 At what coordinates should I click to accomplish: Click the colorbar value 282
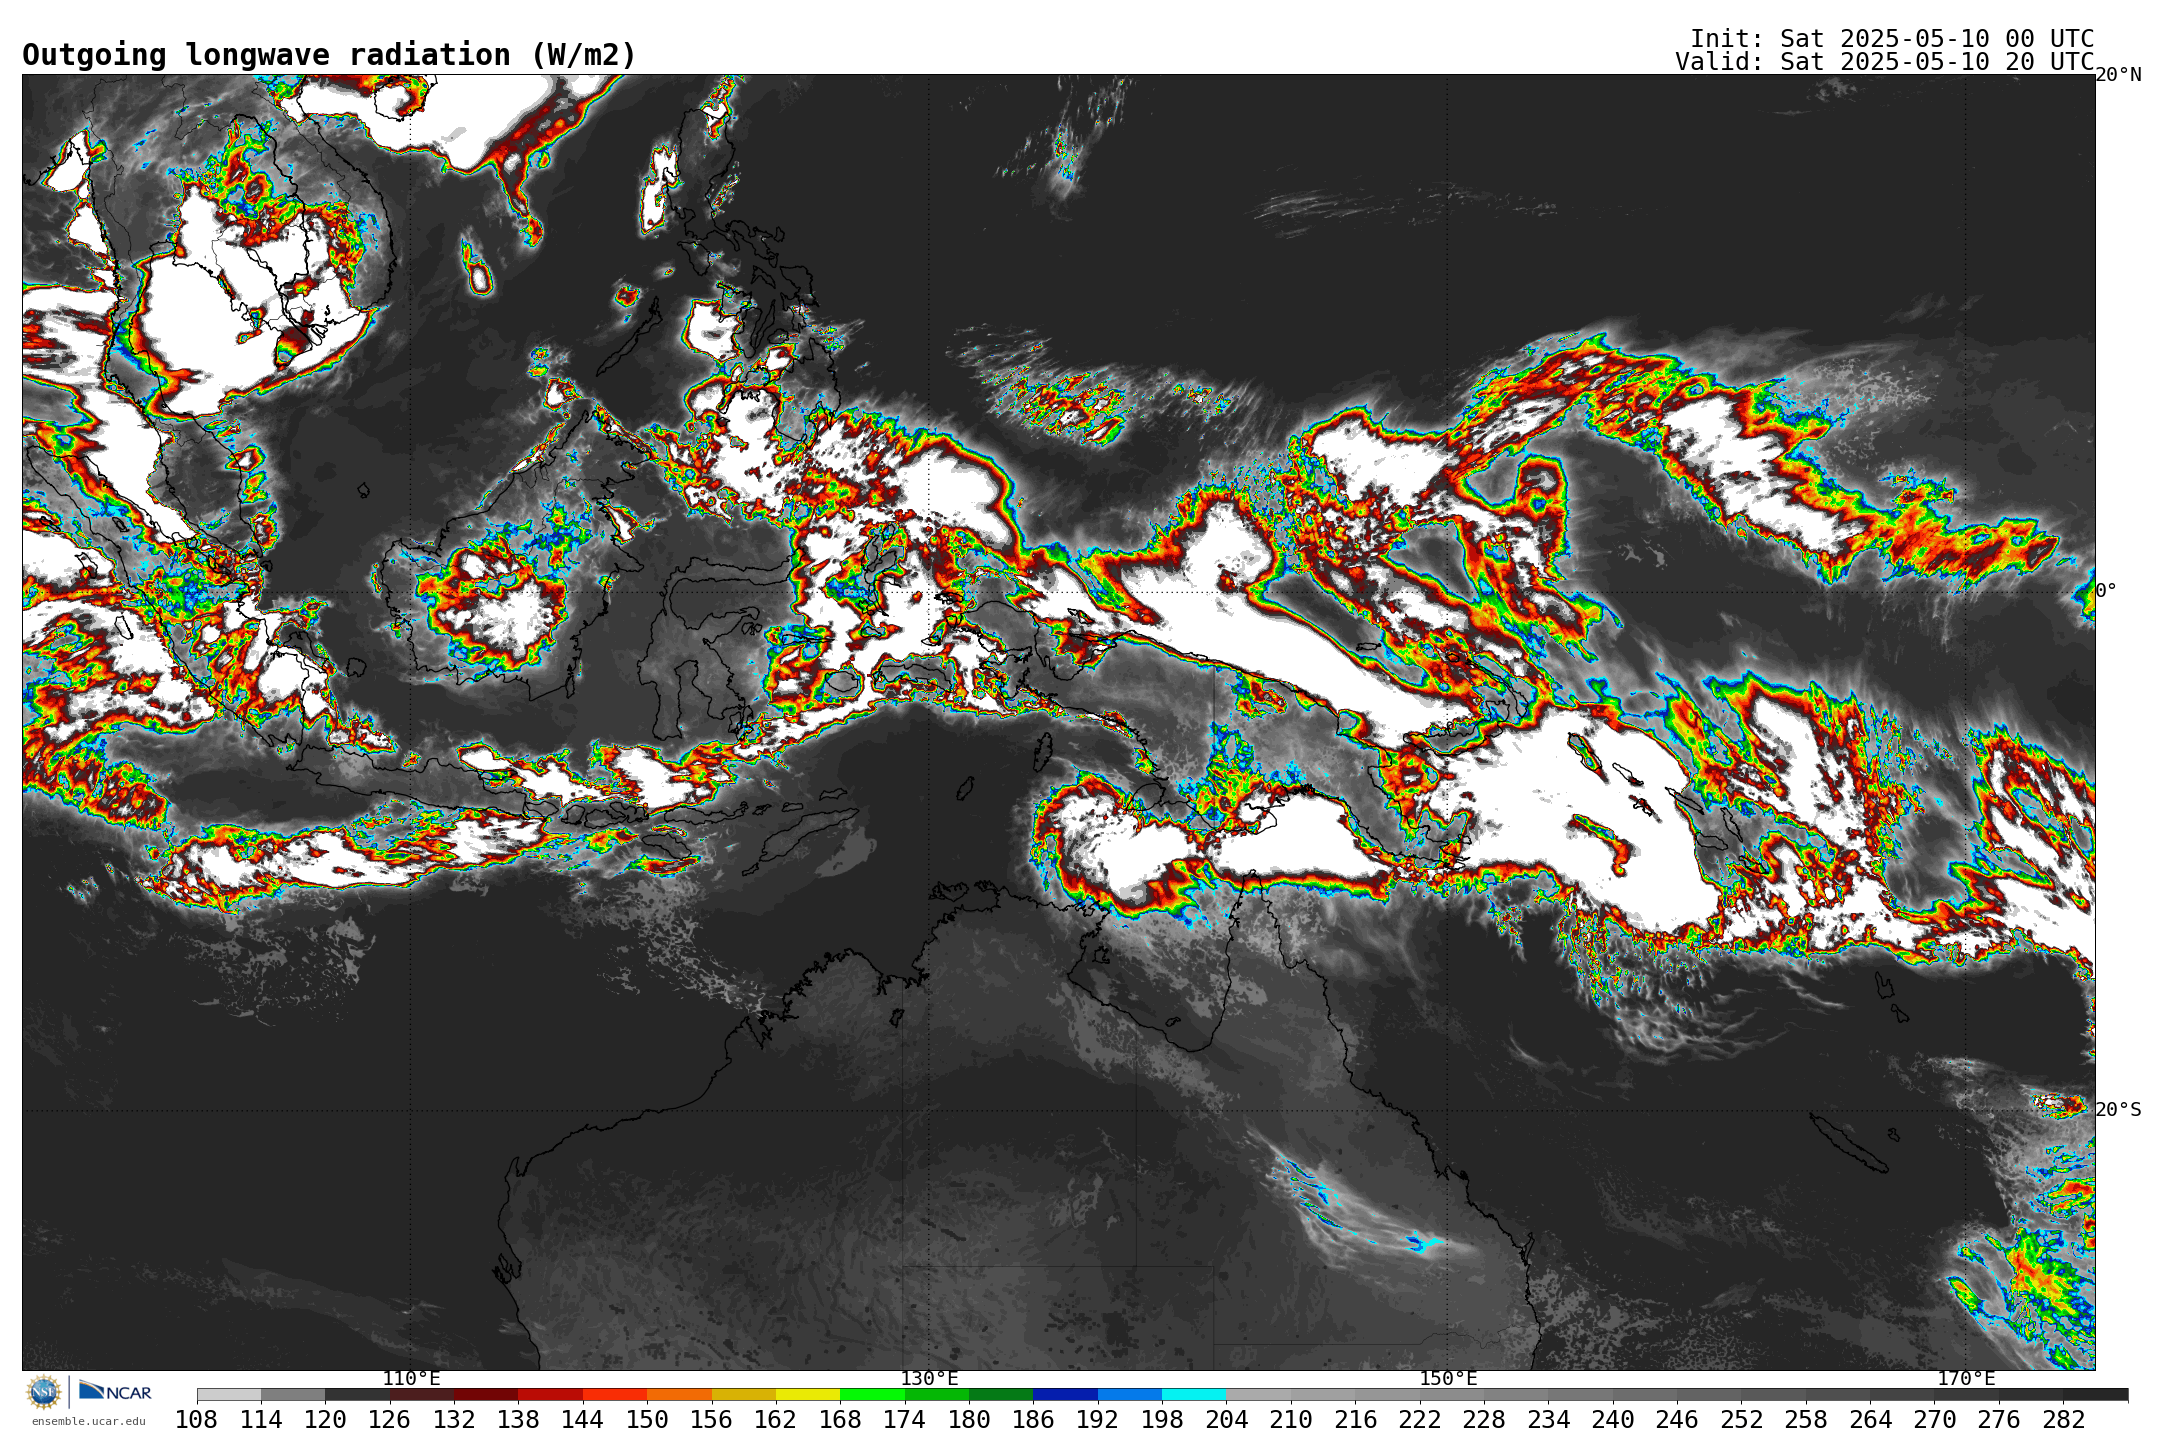coord(2064,1420)
